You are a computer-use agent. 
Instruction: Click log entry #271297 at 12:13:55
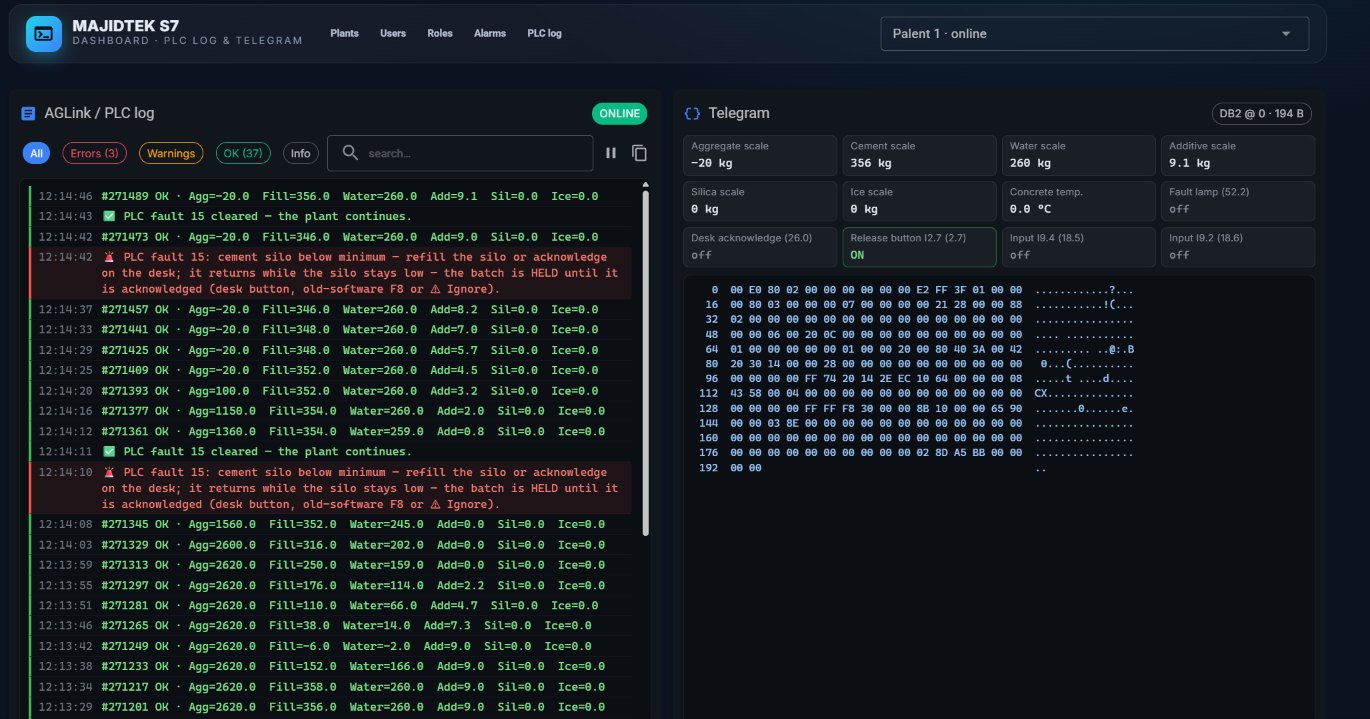pyautogui.click(x=330, y=585)
